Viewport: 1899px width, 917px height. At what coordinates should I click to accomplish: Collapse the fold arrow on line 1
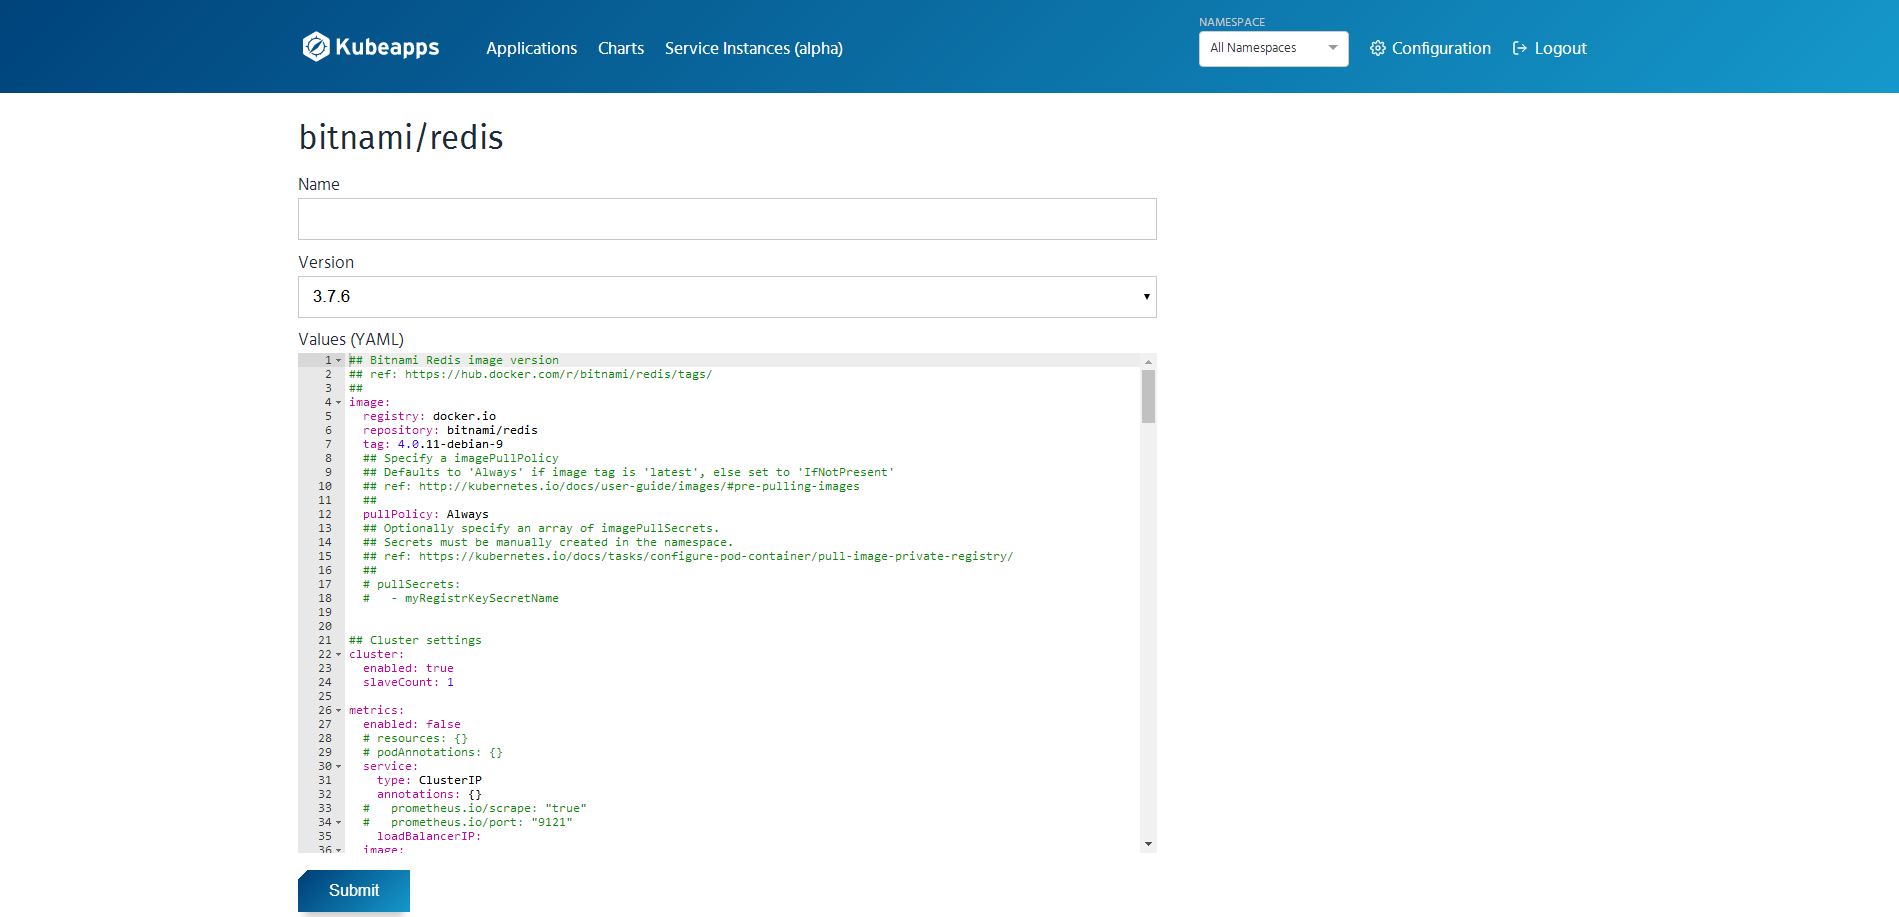point(338,360)
